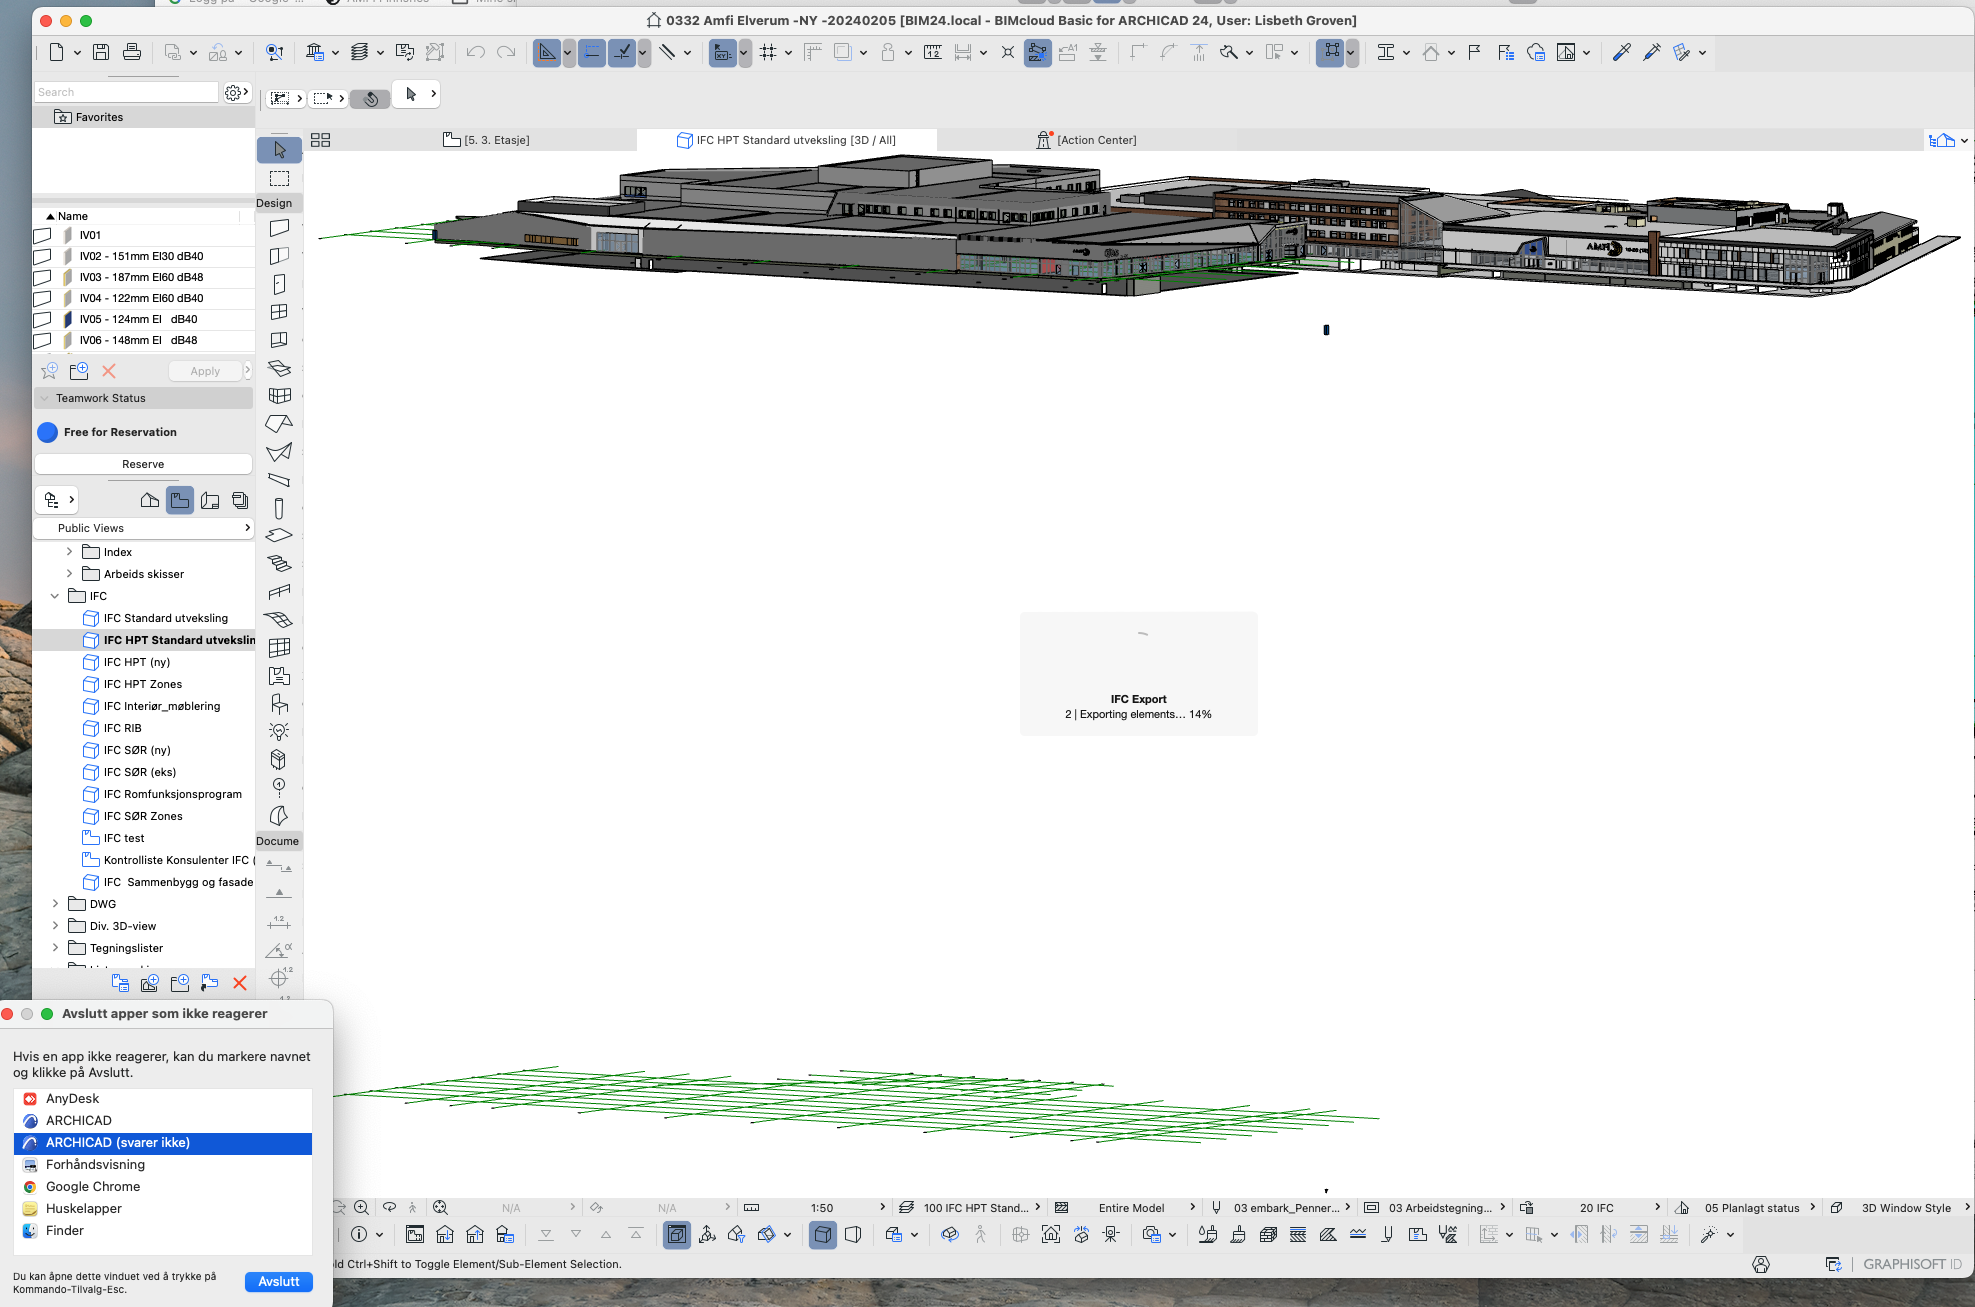Click the Print icon in toolbar
Image resolution: width=1975 pixels, height=1307 pixels.
pos(131,52)
